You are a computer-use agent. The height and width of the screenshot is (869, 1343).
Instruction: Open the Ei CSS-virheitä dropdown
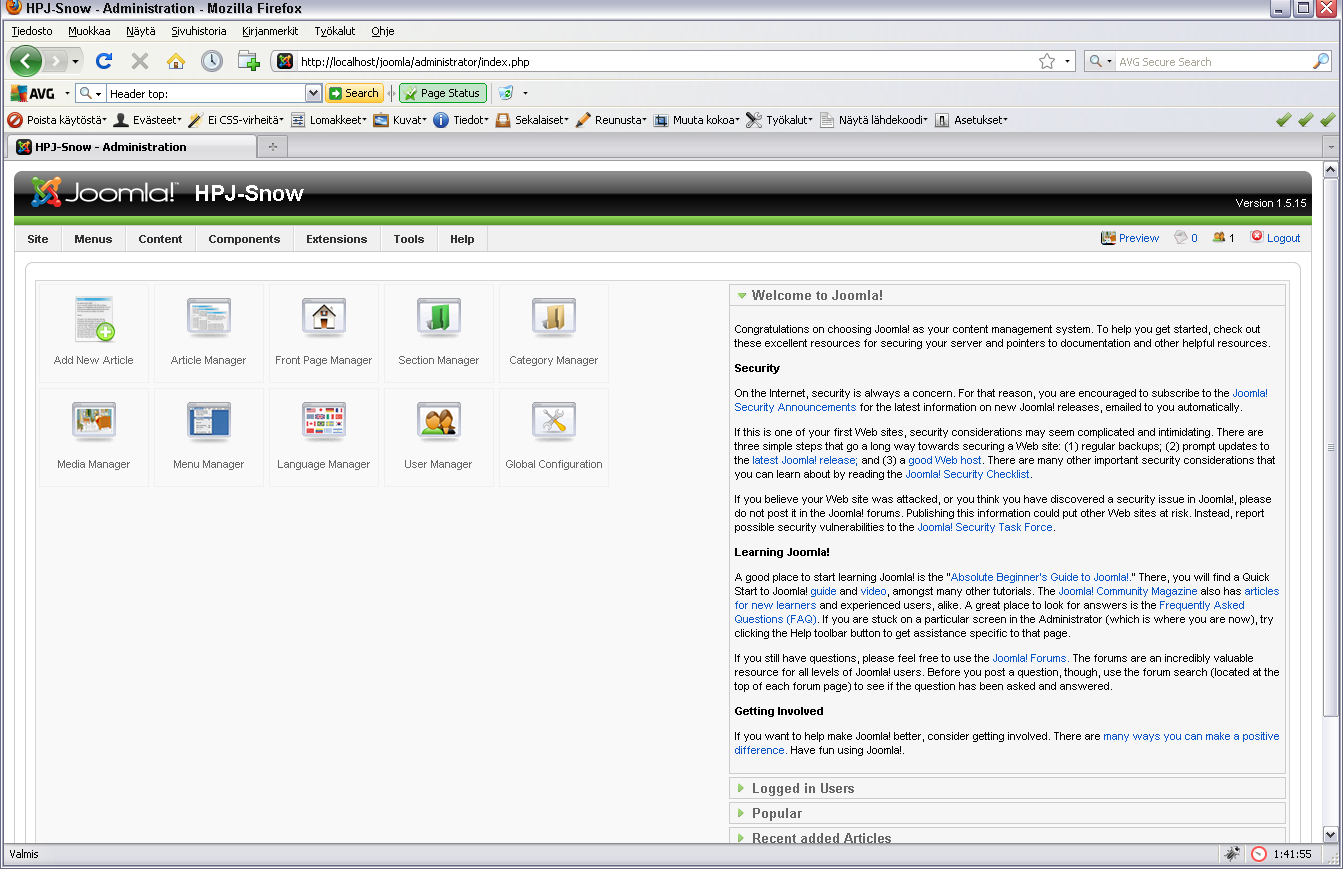click(x=236, y=120)
